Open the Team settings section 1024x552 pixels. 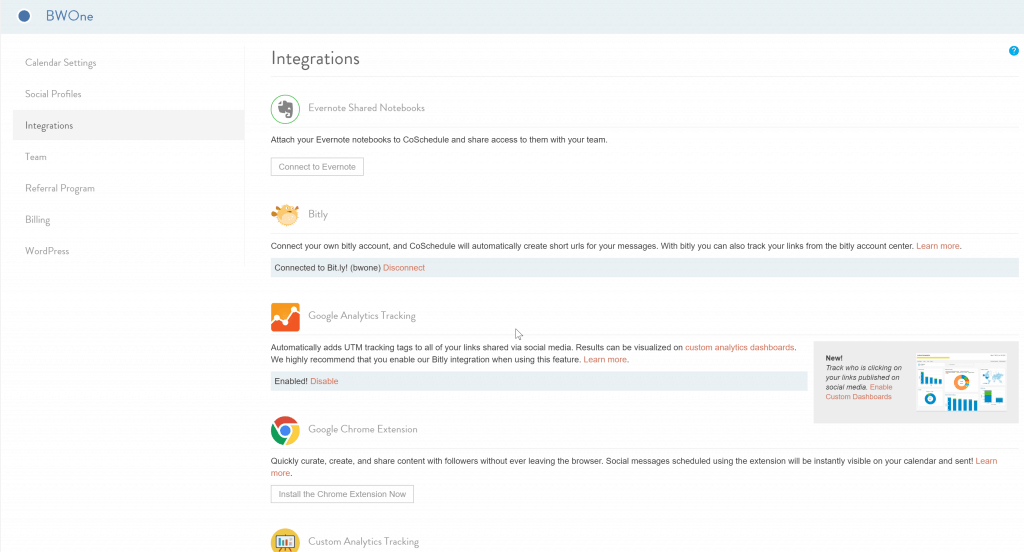click(x=36, y=157)
